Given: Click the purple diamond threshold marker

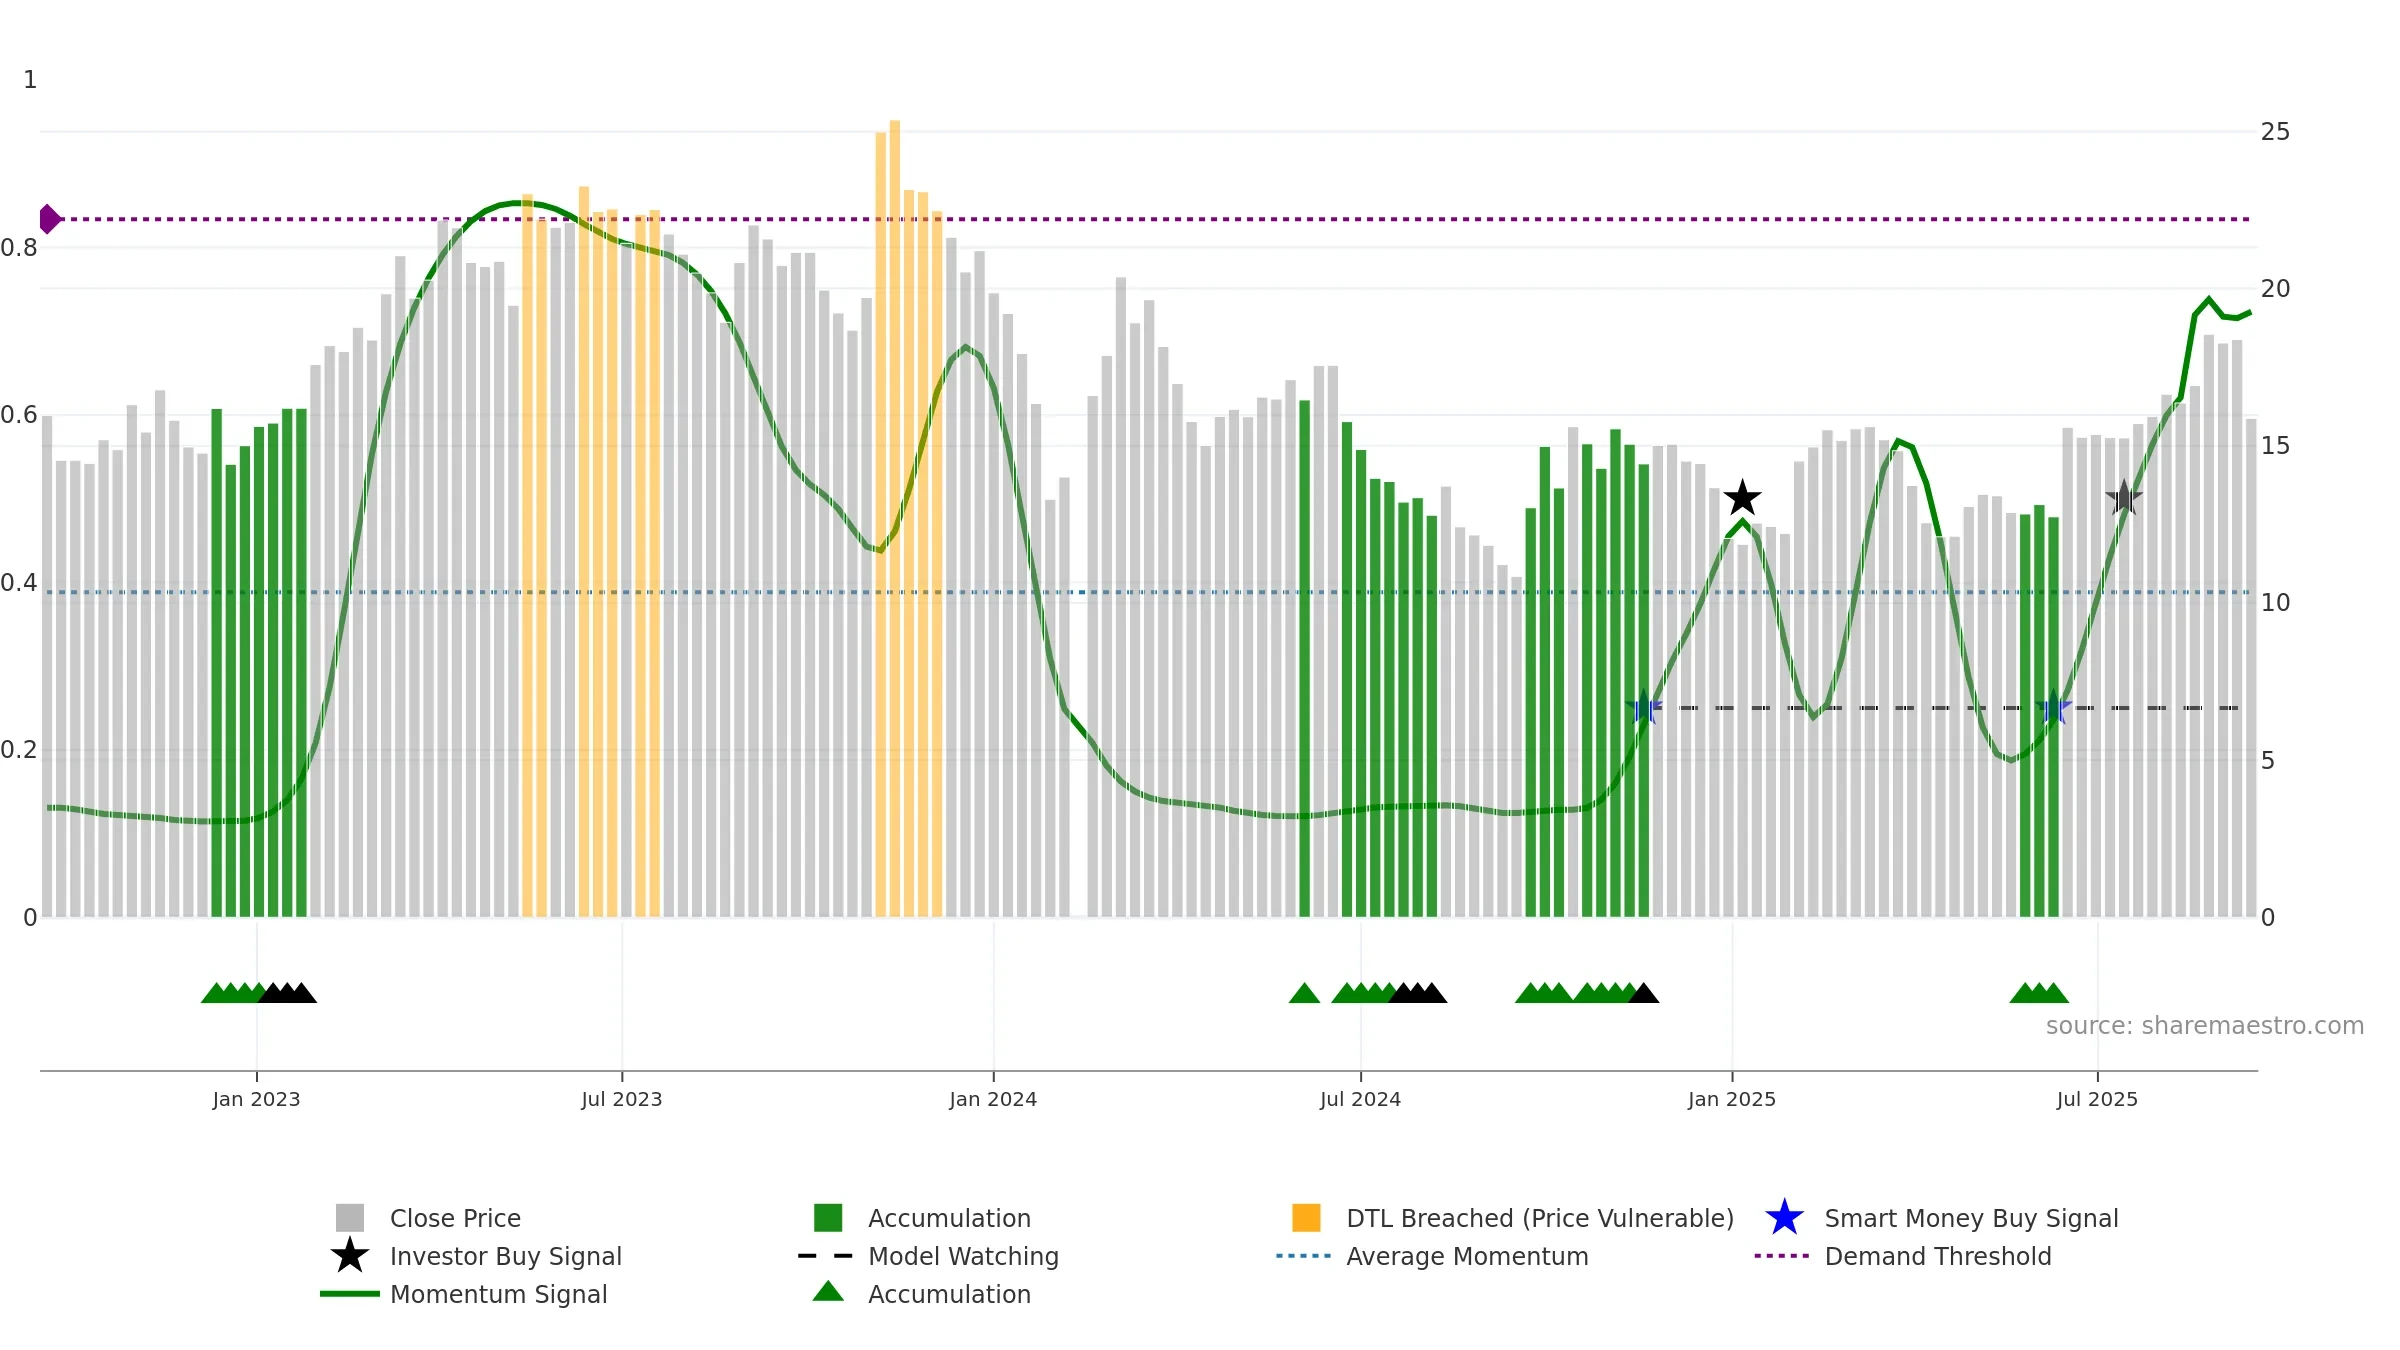Looking at the screenshot, I should 49,219.
